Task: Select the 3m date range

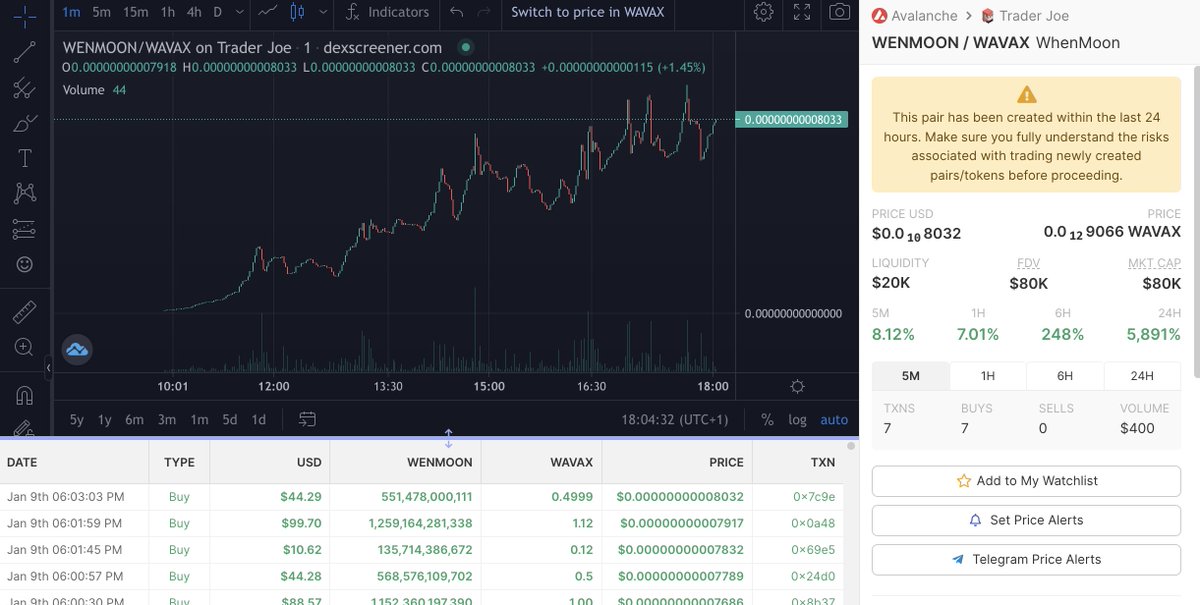Action: click(167, 420)
